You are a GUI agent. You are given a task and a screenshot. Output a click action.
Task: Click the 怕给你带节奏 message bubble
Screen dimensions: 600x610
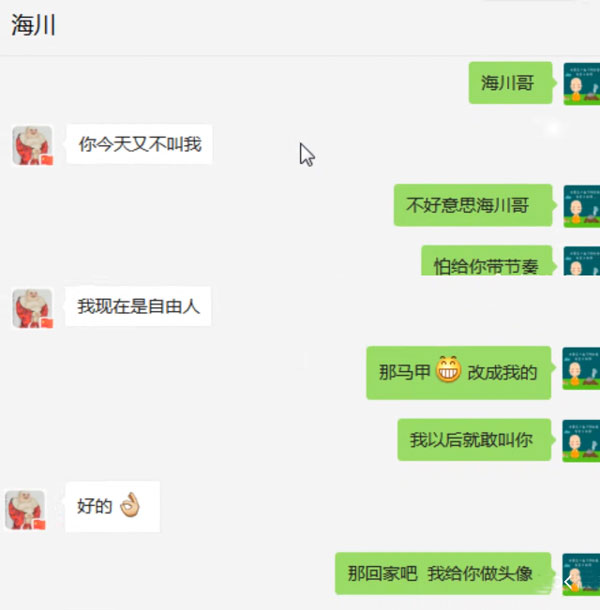(487, 261)
